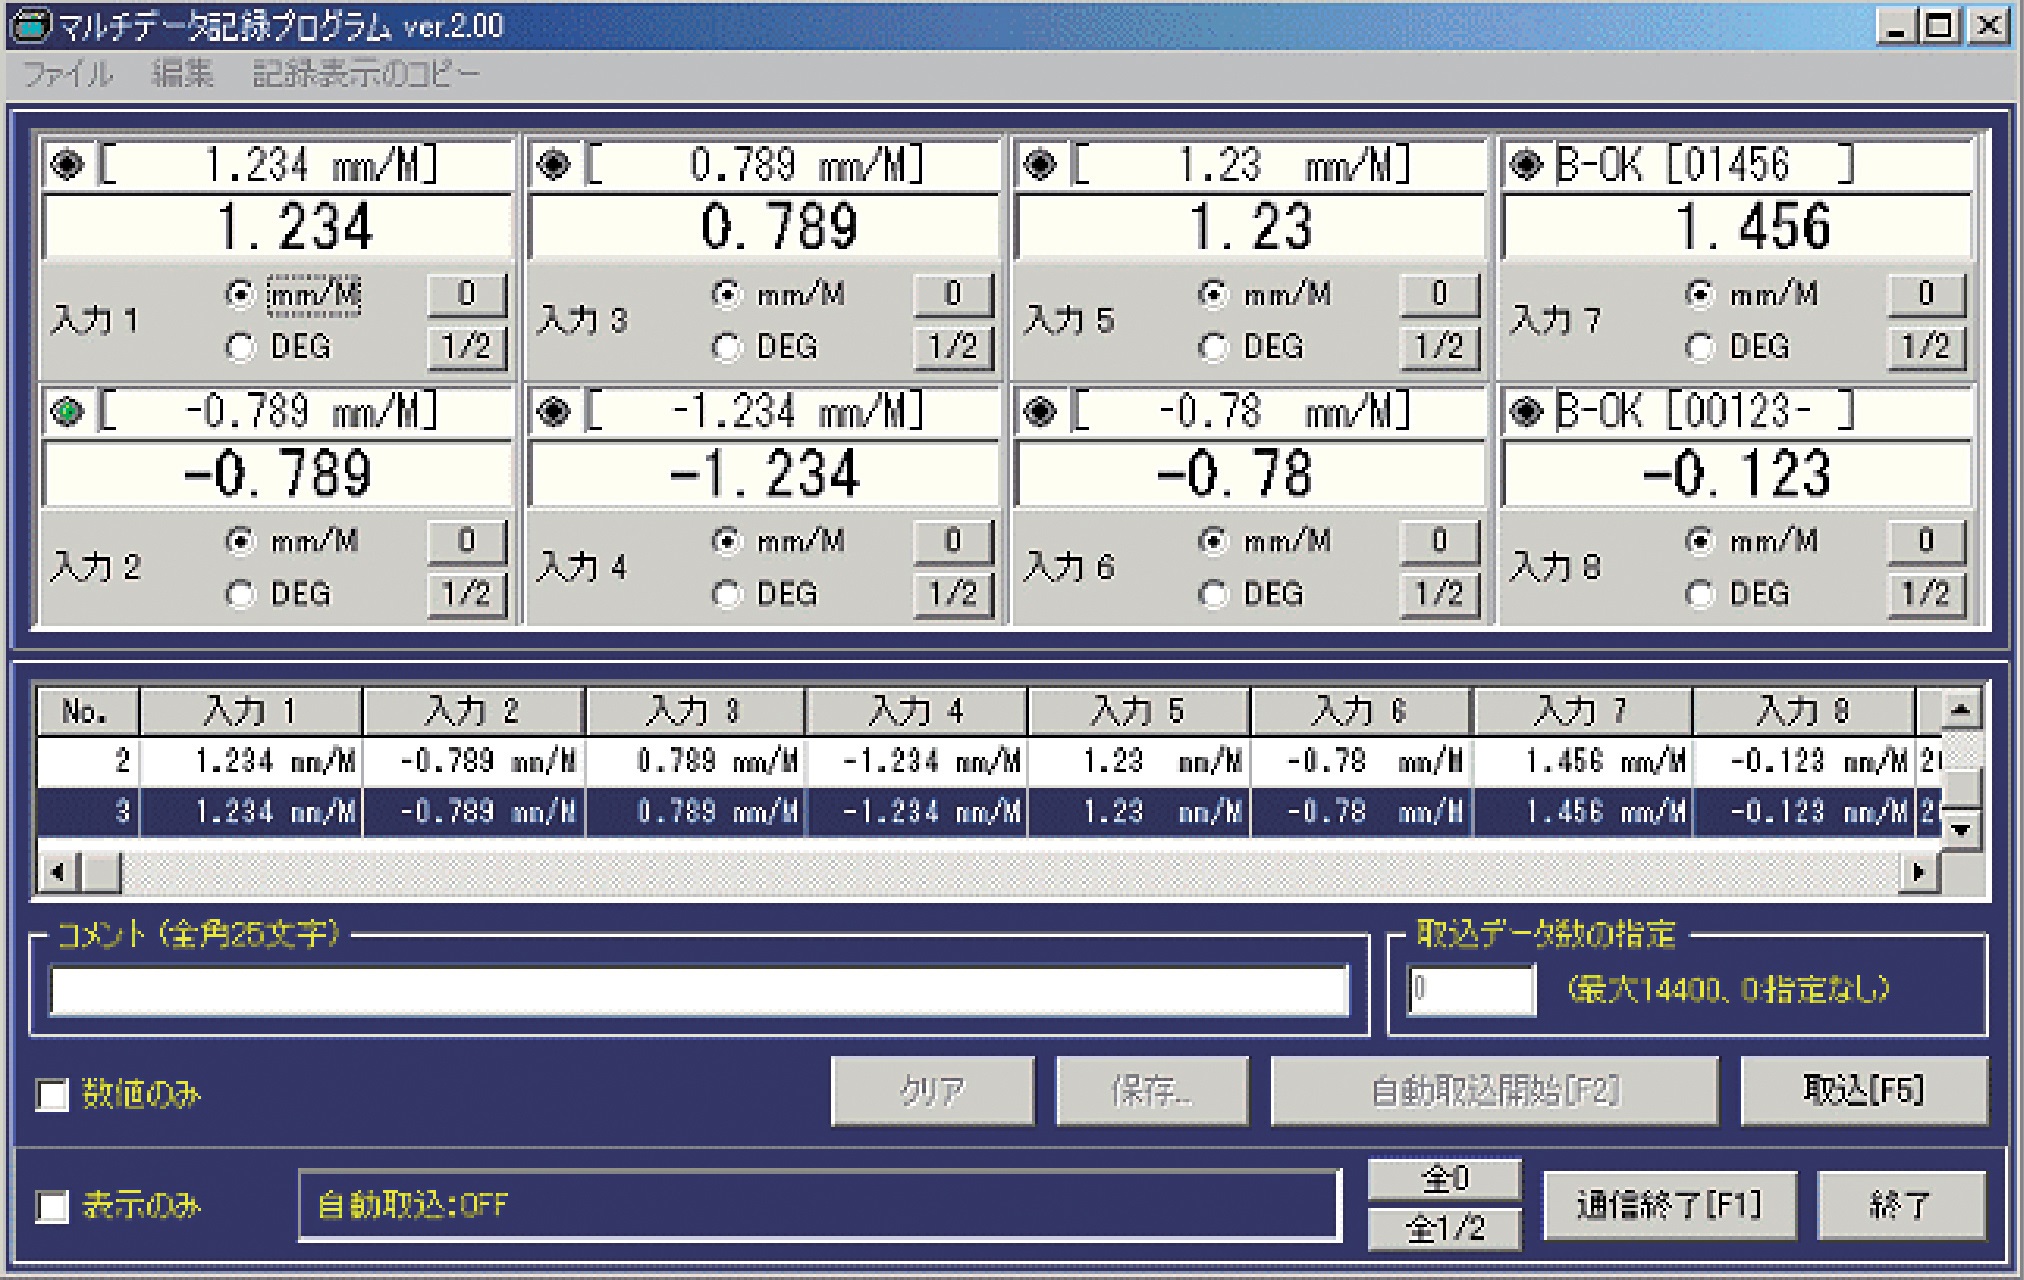The width and height of the screenshot is (2024, 1280).
Task: Zero the 入力 6 value with 0 button
Action: click(x=1440, y=541)
